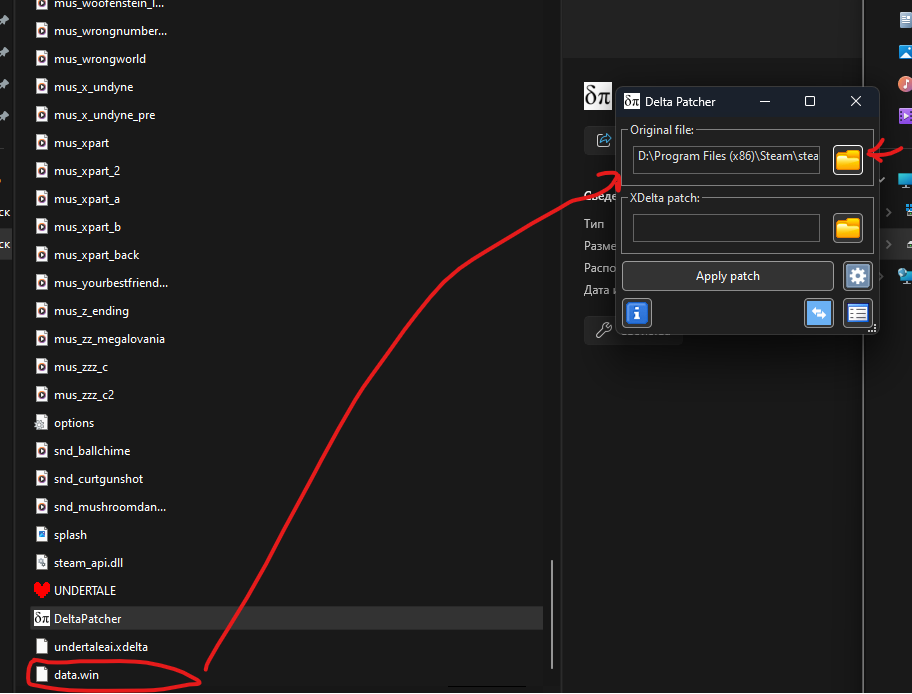Switch to create patch mode button
This screenshot has height=694, width=912.
tap(818, 314)
